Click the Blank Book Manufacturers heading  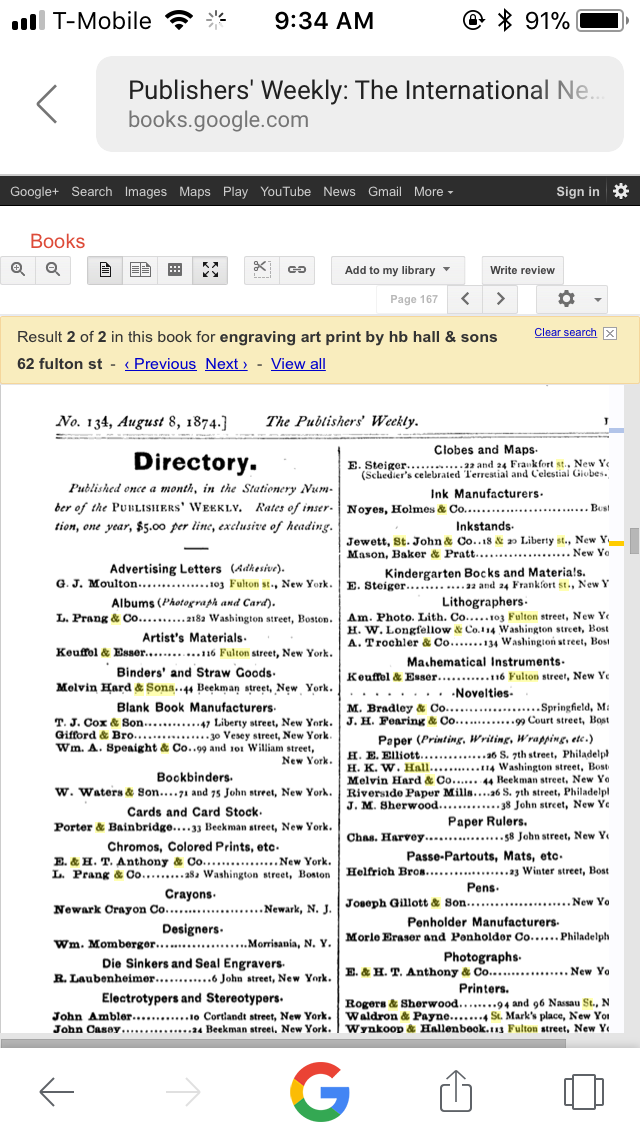[x=196, y=707]
